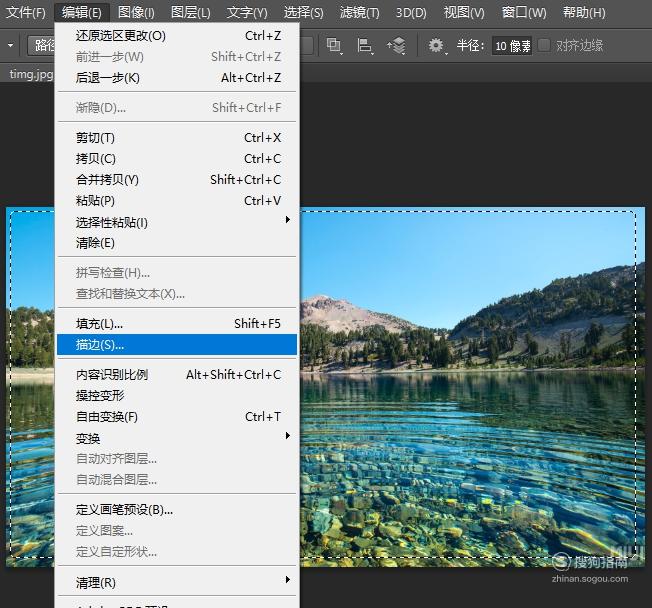
Task: Open the 窗口(W) menu
Action: [524, 12]
